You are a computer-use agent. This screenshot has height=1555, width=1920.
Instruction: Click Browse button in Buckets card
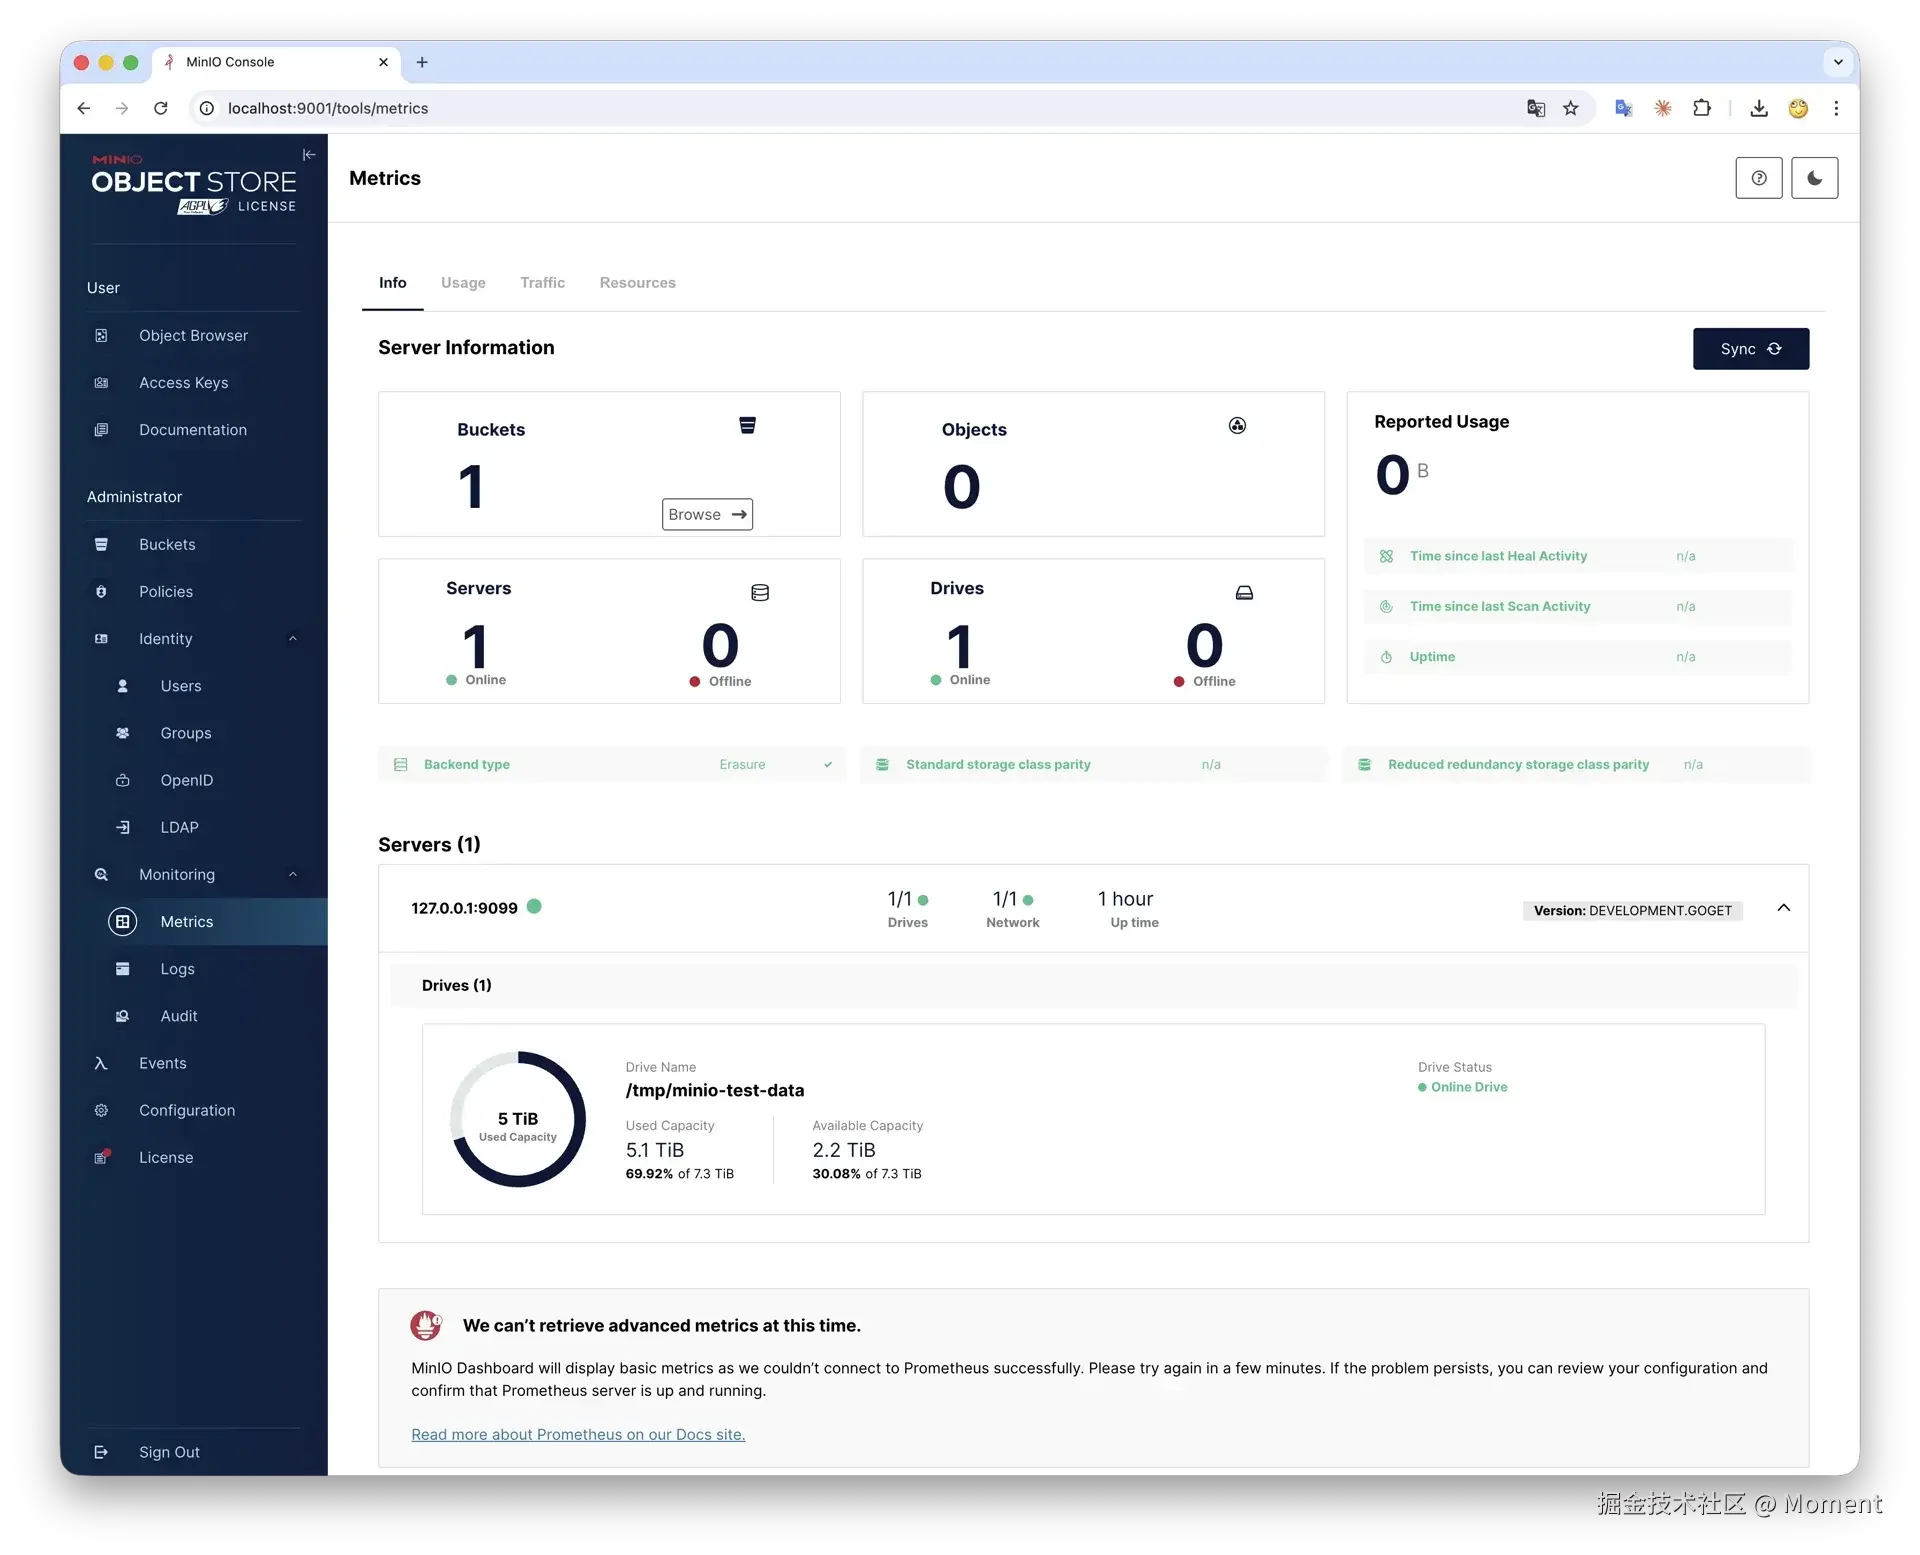pyautogui.click(x=707, y=514)
